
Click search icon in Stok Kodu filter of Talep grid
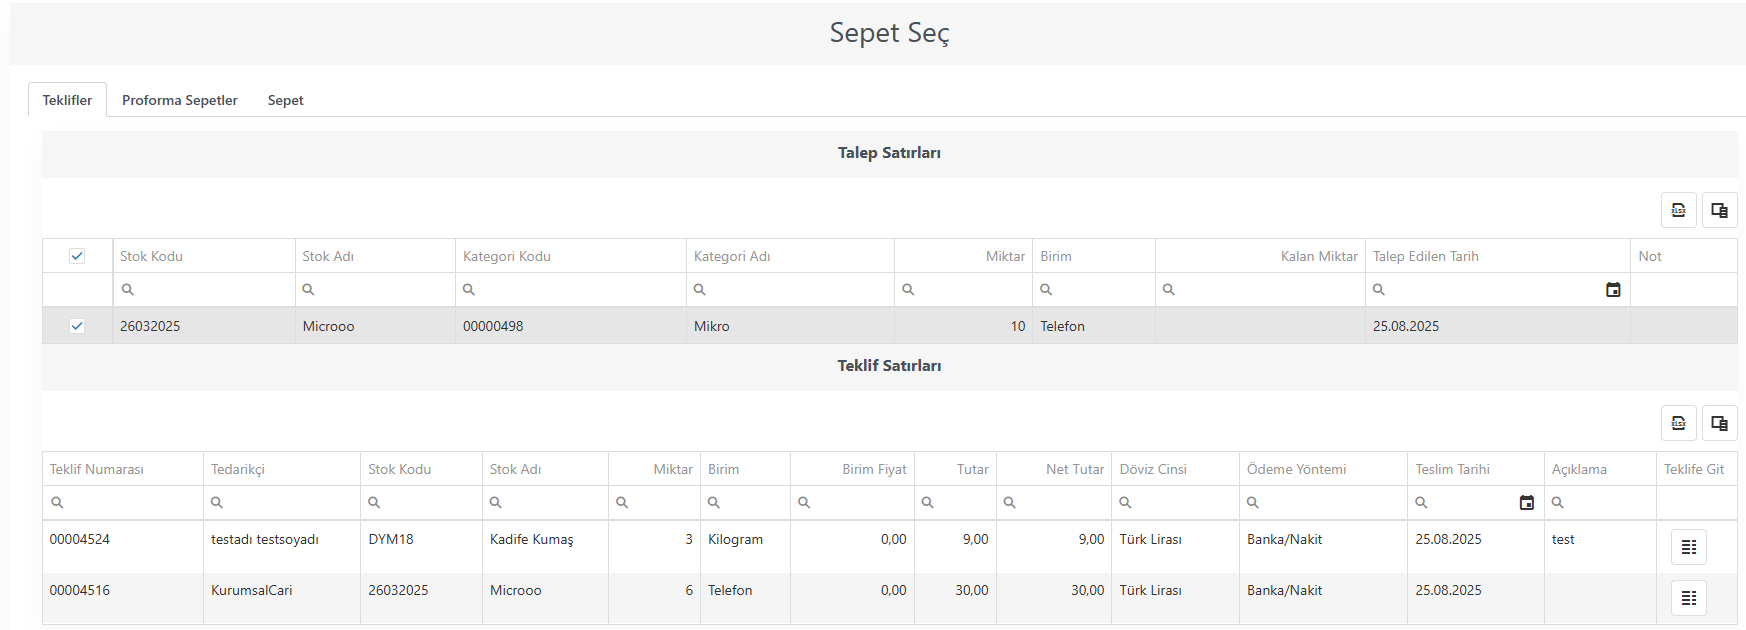tap(128, 290)
